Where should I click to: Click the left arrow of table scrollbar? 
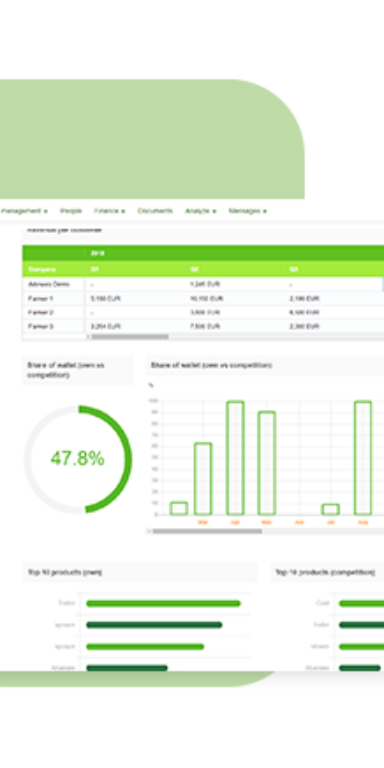click(89, 336)
